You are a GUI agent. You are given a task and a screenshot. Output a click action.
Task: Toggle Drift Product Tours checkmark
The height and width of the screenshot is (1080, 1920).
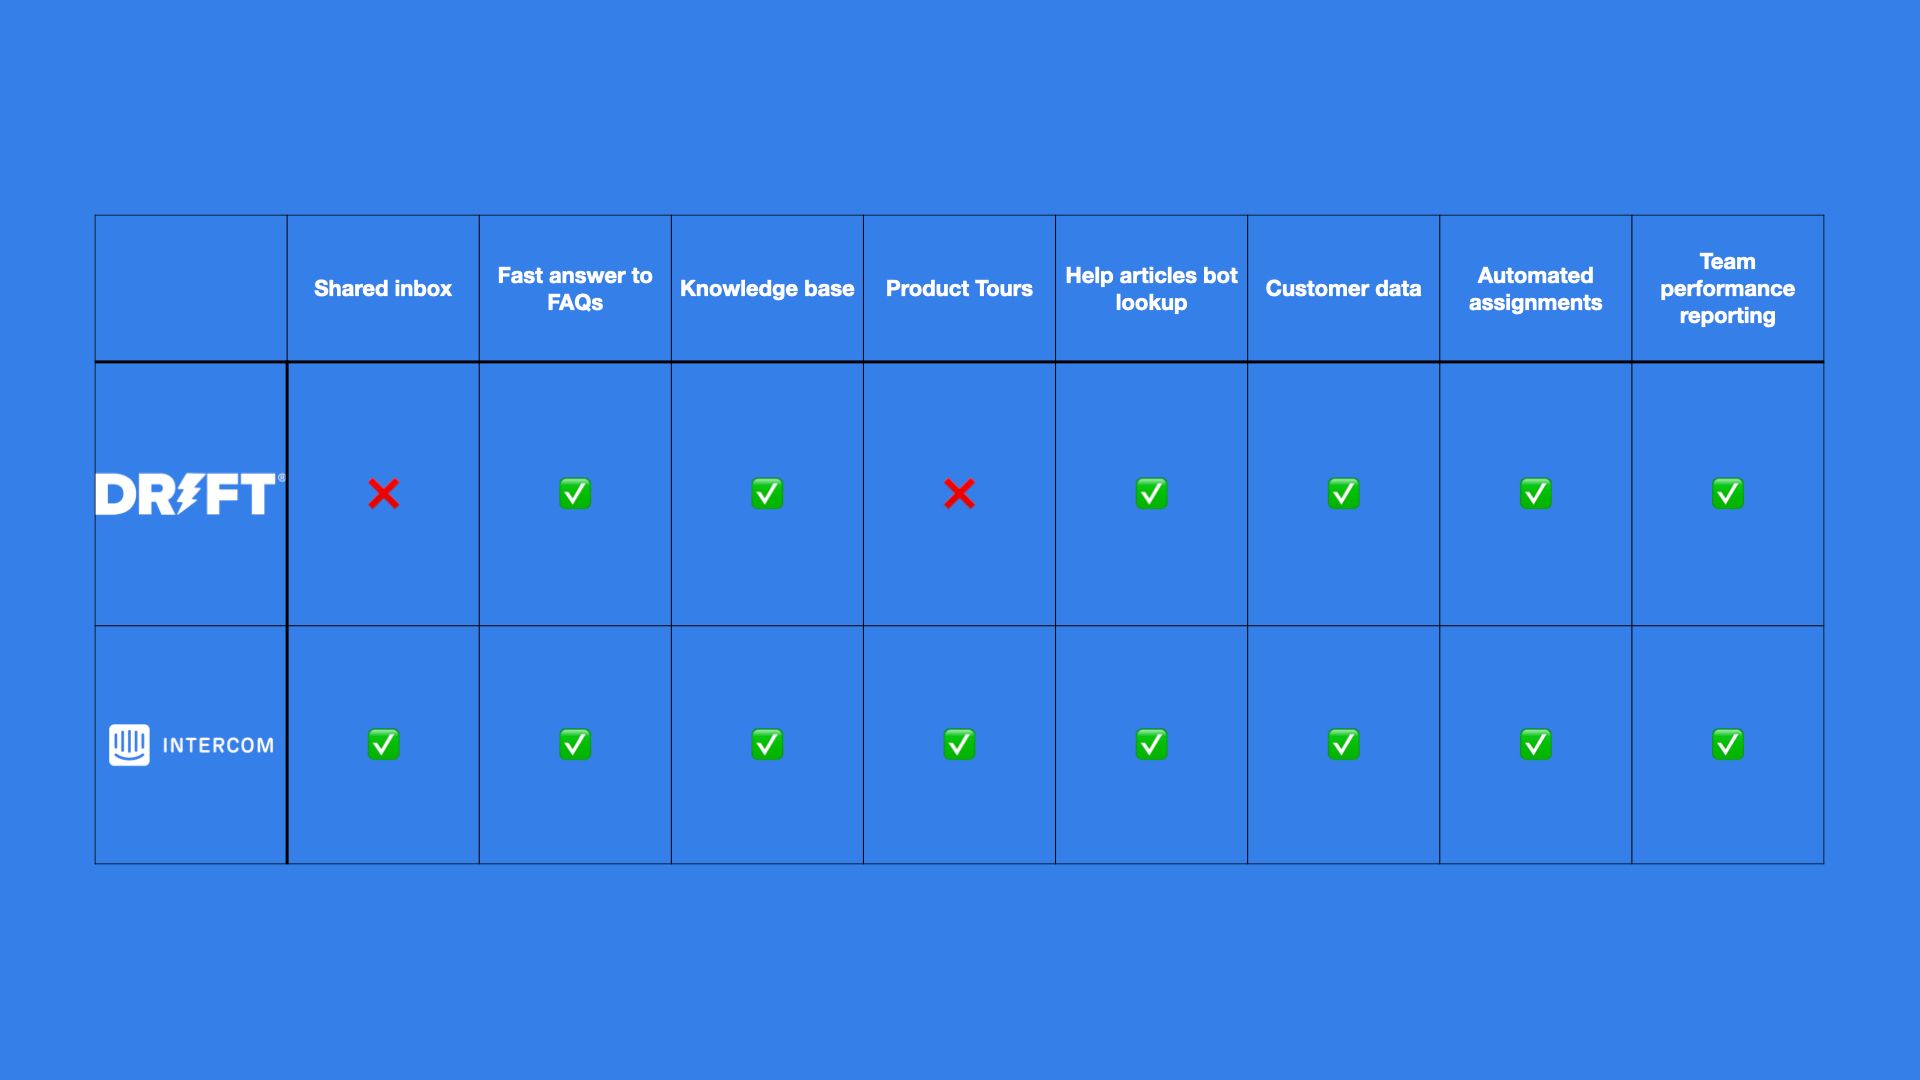959,493
